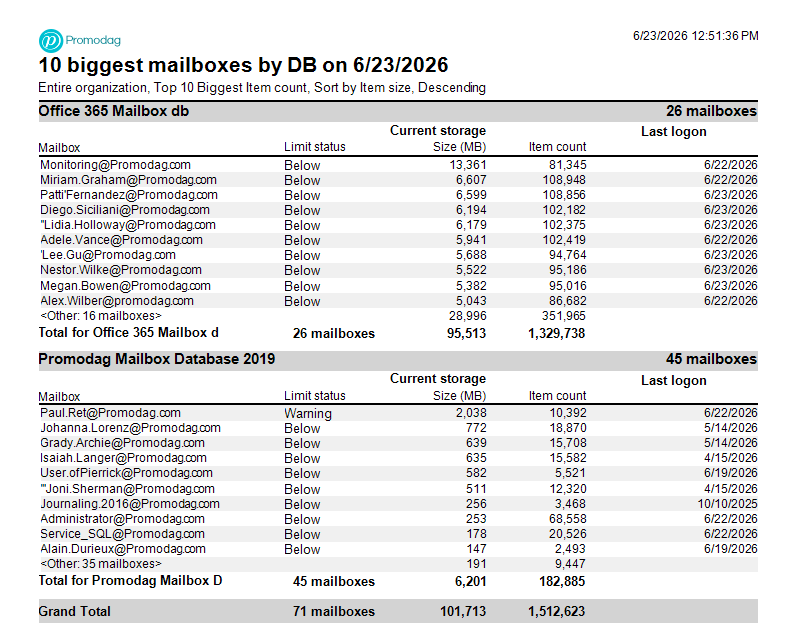Select Adele.Vance@Promodag.com mailbox
The width and height of the screenshot is (788, 633).
121,240
